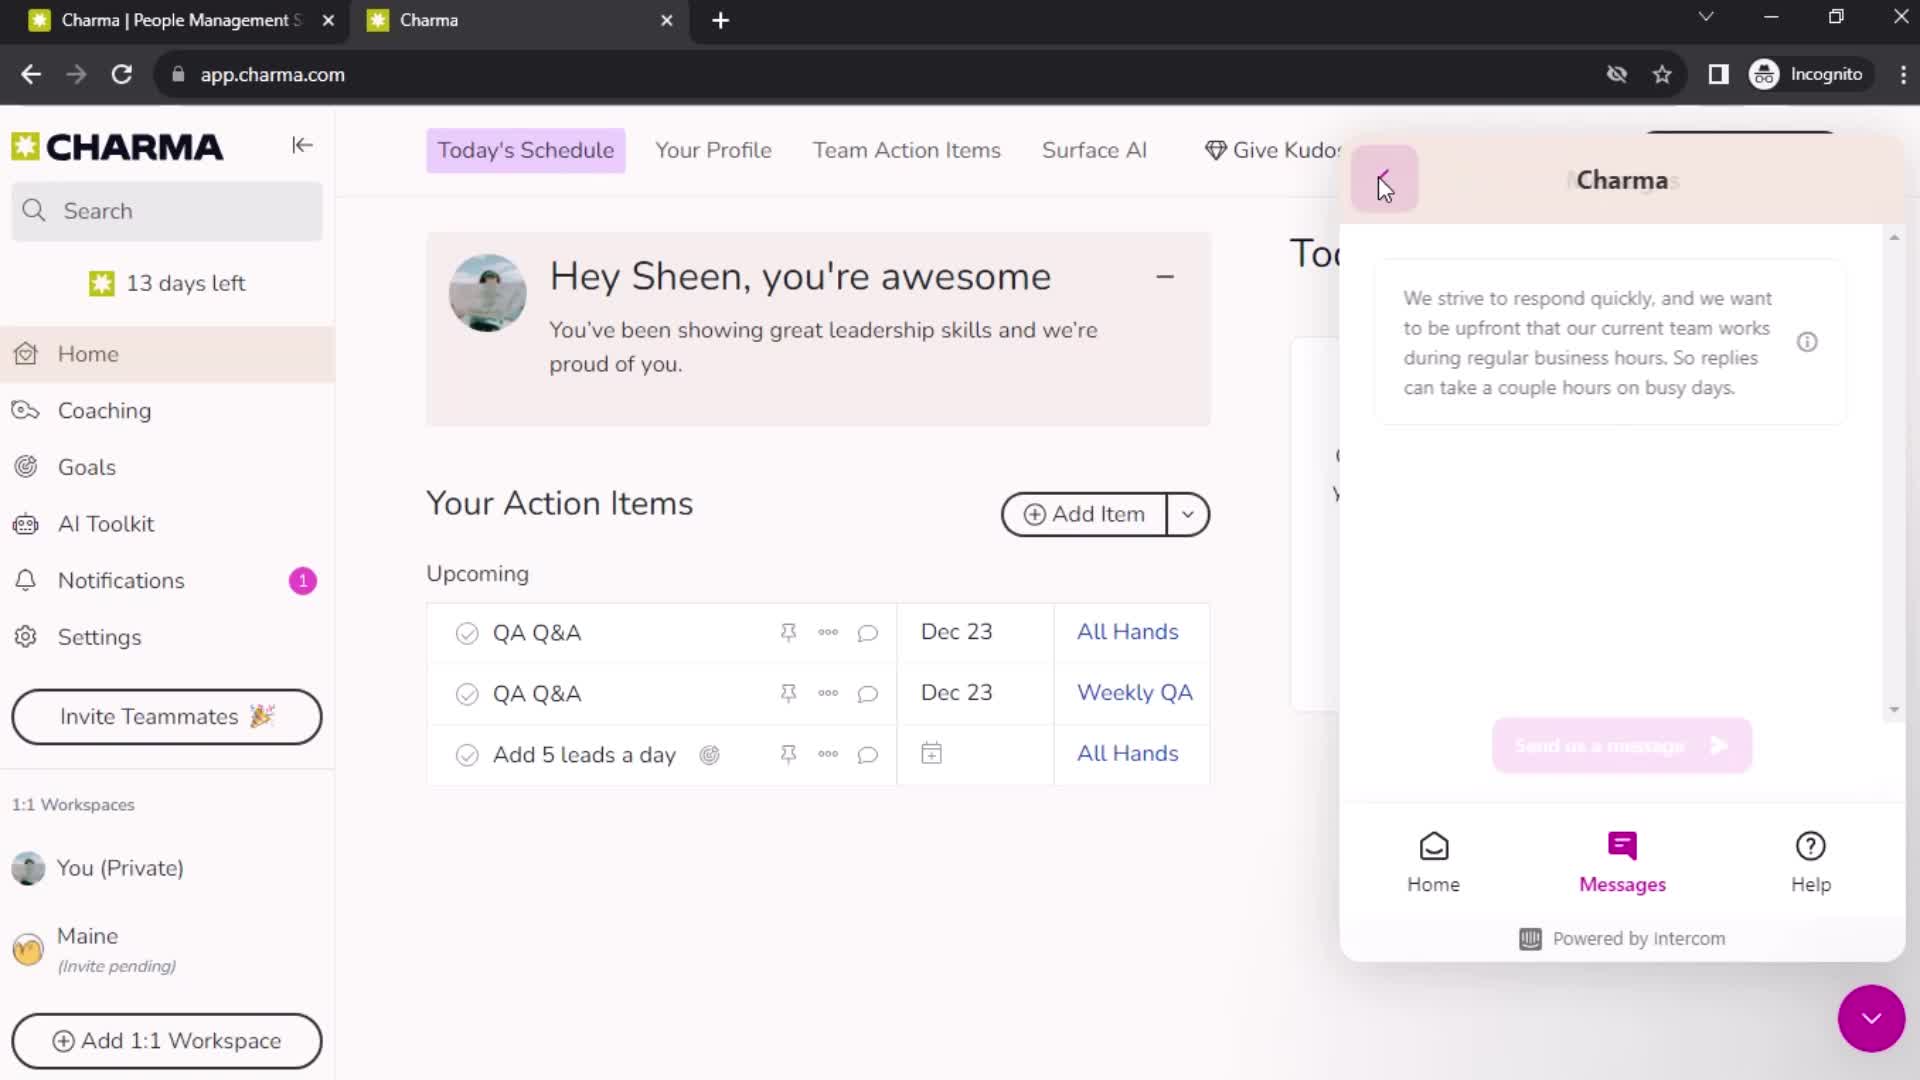The width and height of the screenshot is (1920, 1080).
Task: Open Notifications in the sidebar
Action: [x=167, y=581]
